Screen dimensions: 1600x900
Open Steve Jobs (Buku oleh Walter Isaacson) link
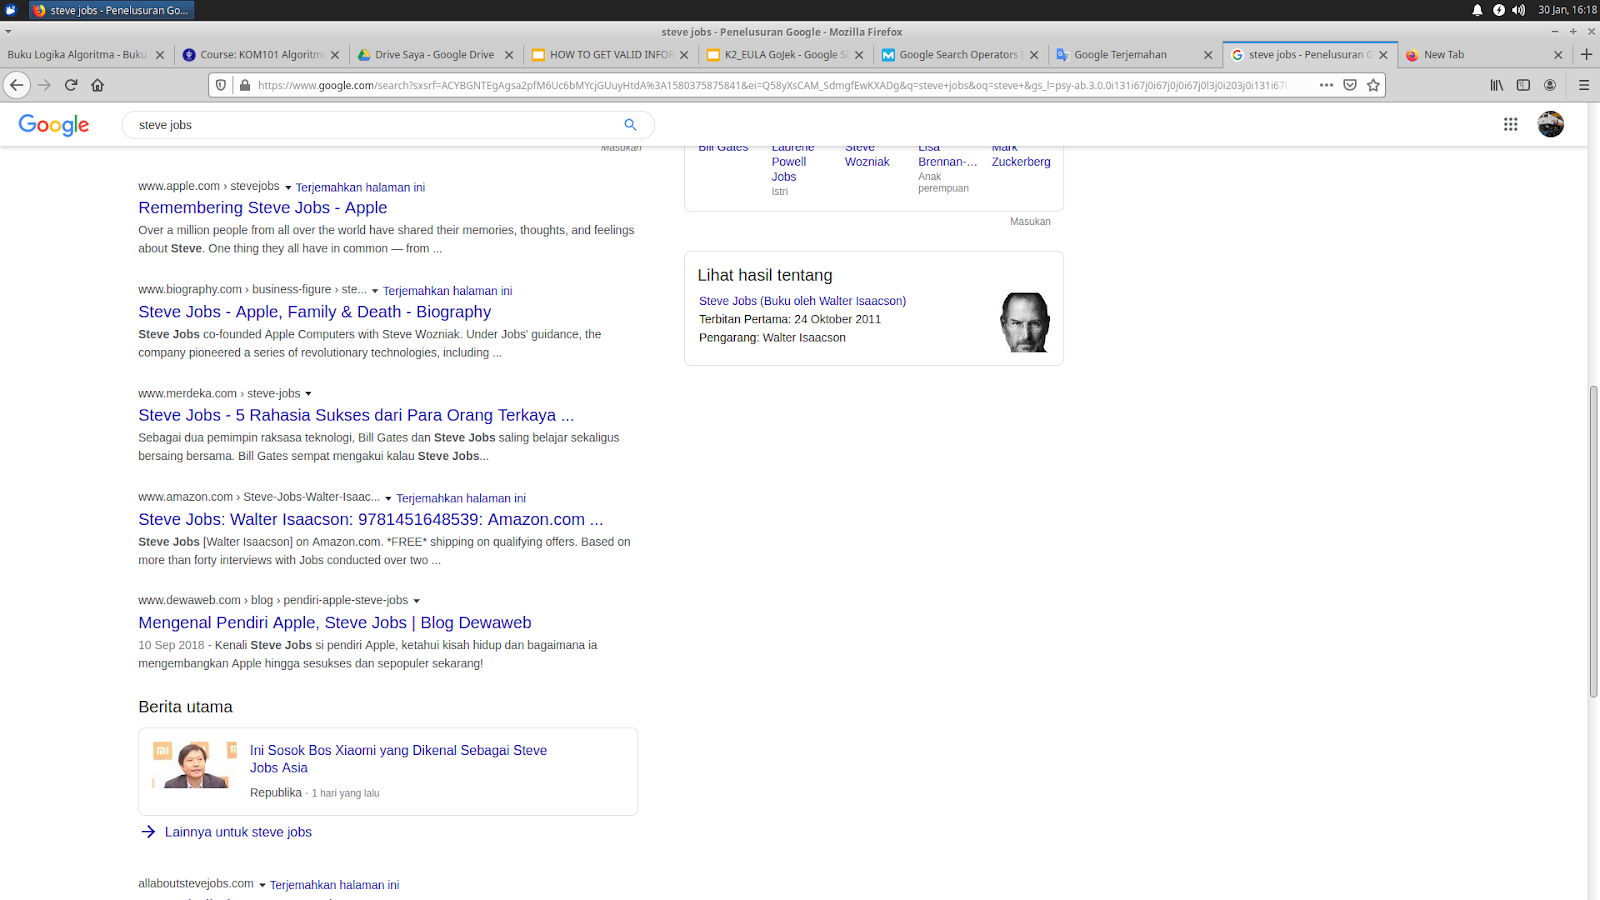pos(802,301)
